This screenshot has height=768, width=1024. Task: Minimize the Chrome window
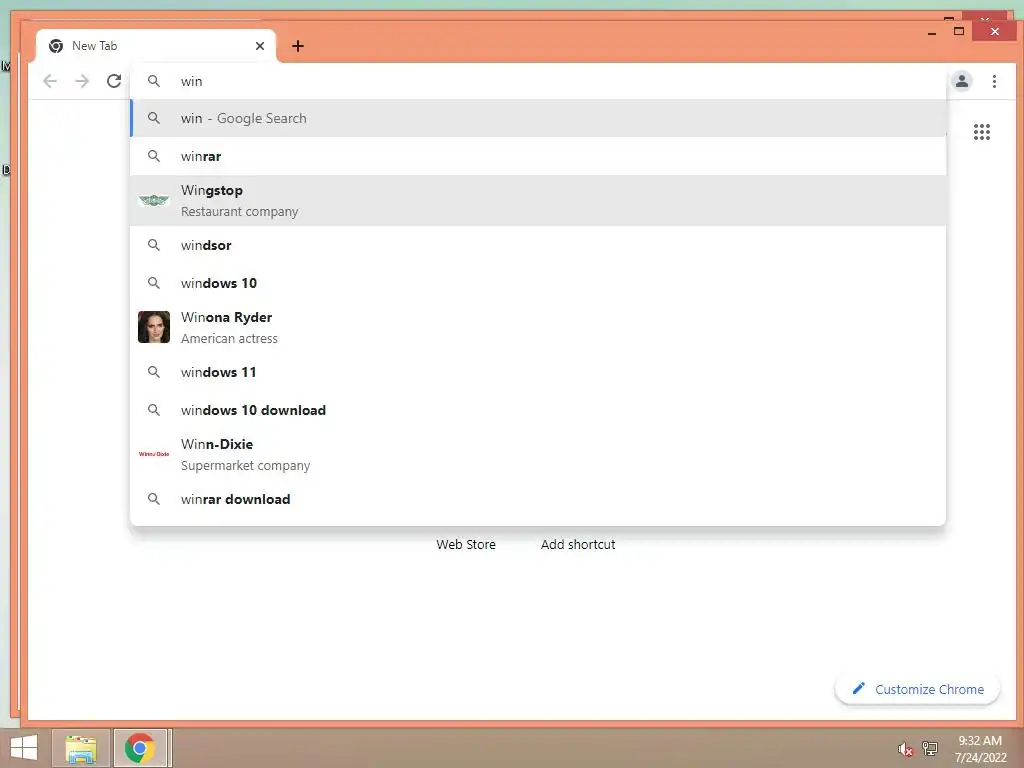click(932, 31)
